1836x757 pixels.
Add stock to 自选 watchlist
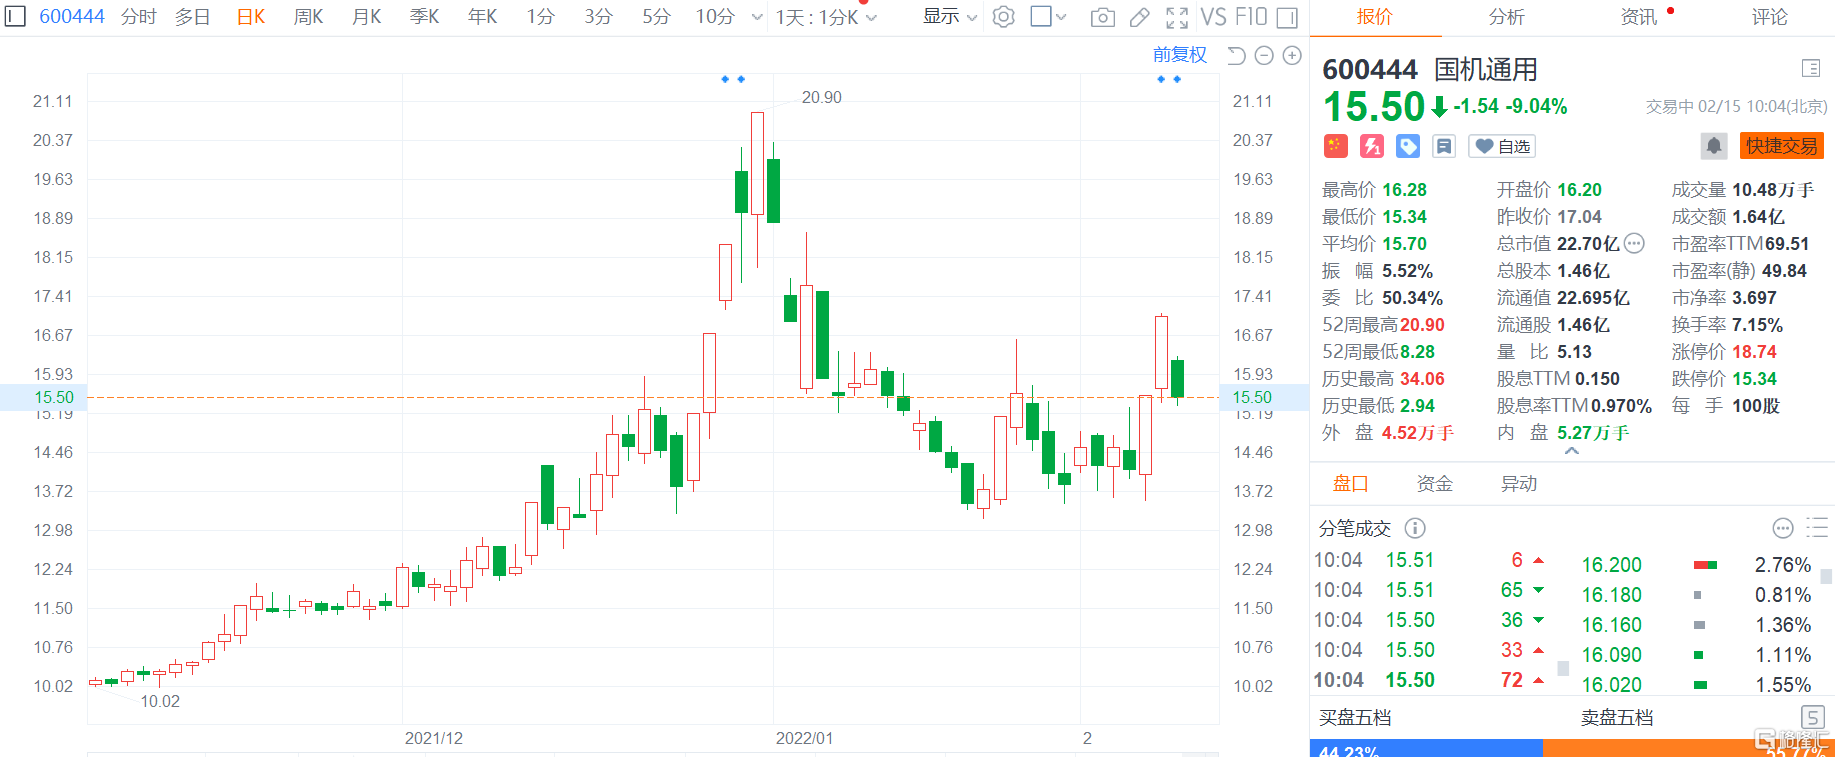pos(1502,147)
